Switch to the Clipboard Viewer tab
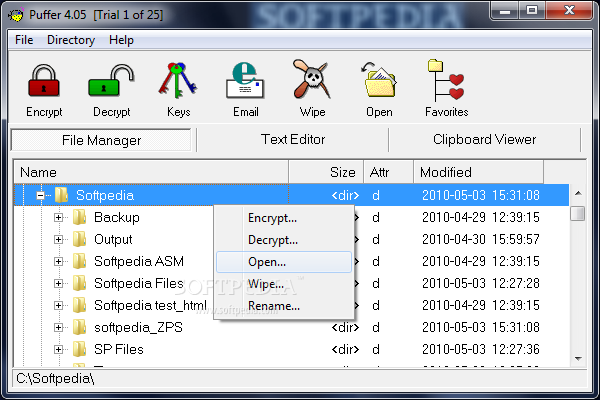Viewport: 600px width, 400px height. pyautogui.click(x=484, y=139)
